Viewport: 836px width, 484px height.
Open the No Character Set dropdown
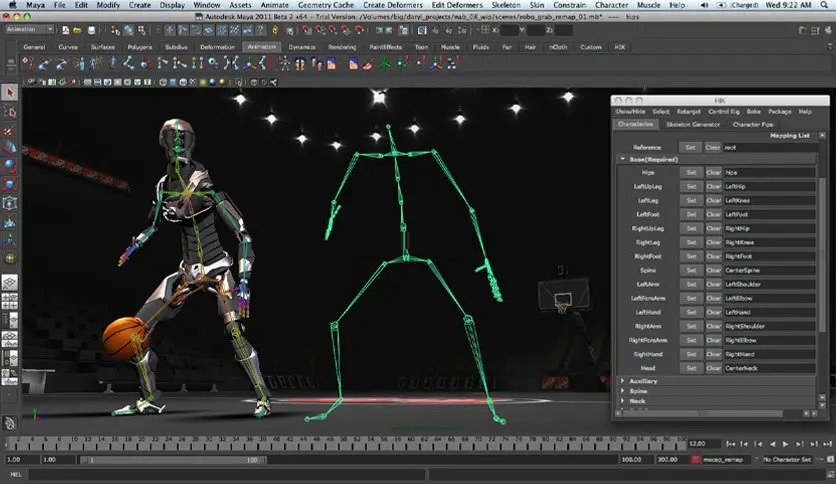[x=790, y=459]
